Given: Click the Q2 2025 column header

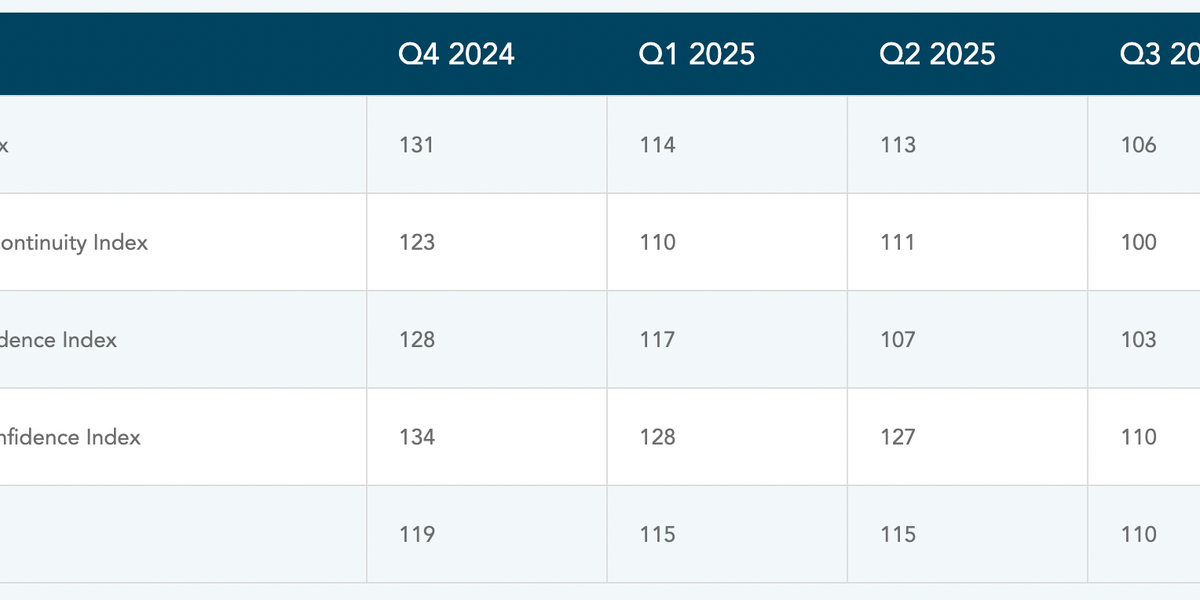Looking at the screenshot, I should tap(937, 54).
